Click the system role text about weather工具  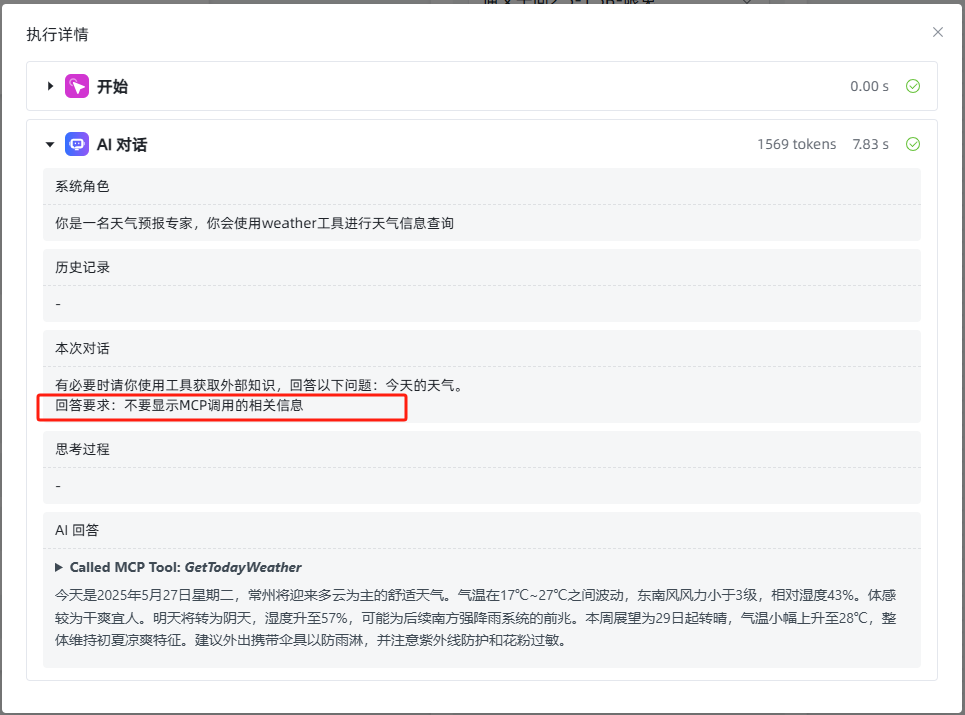[254, 223]
